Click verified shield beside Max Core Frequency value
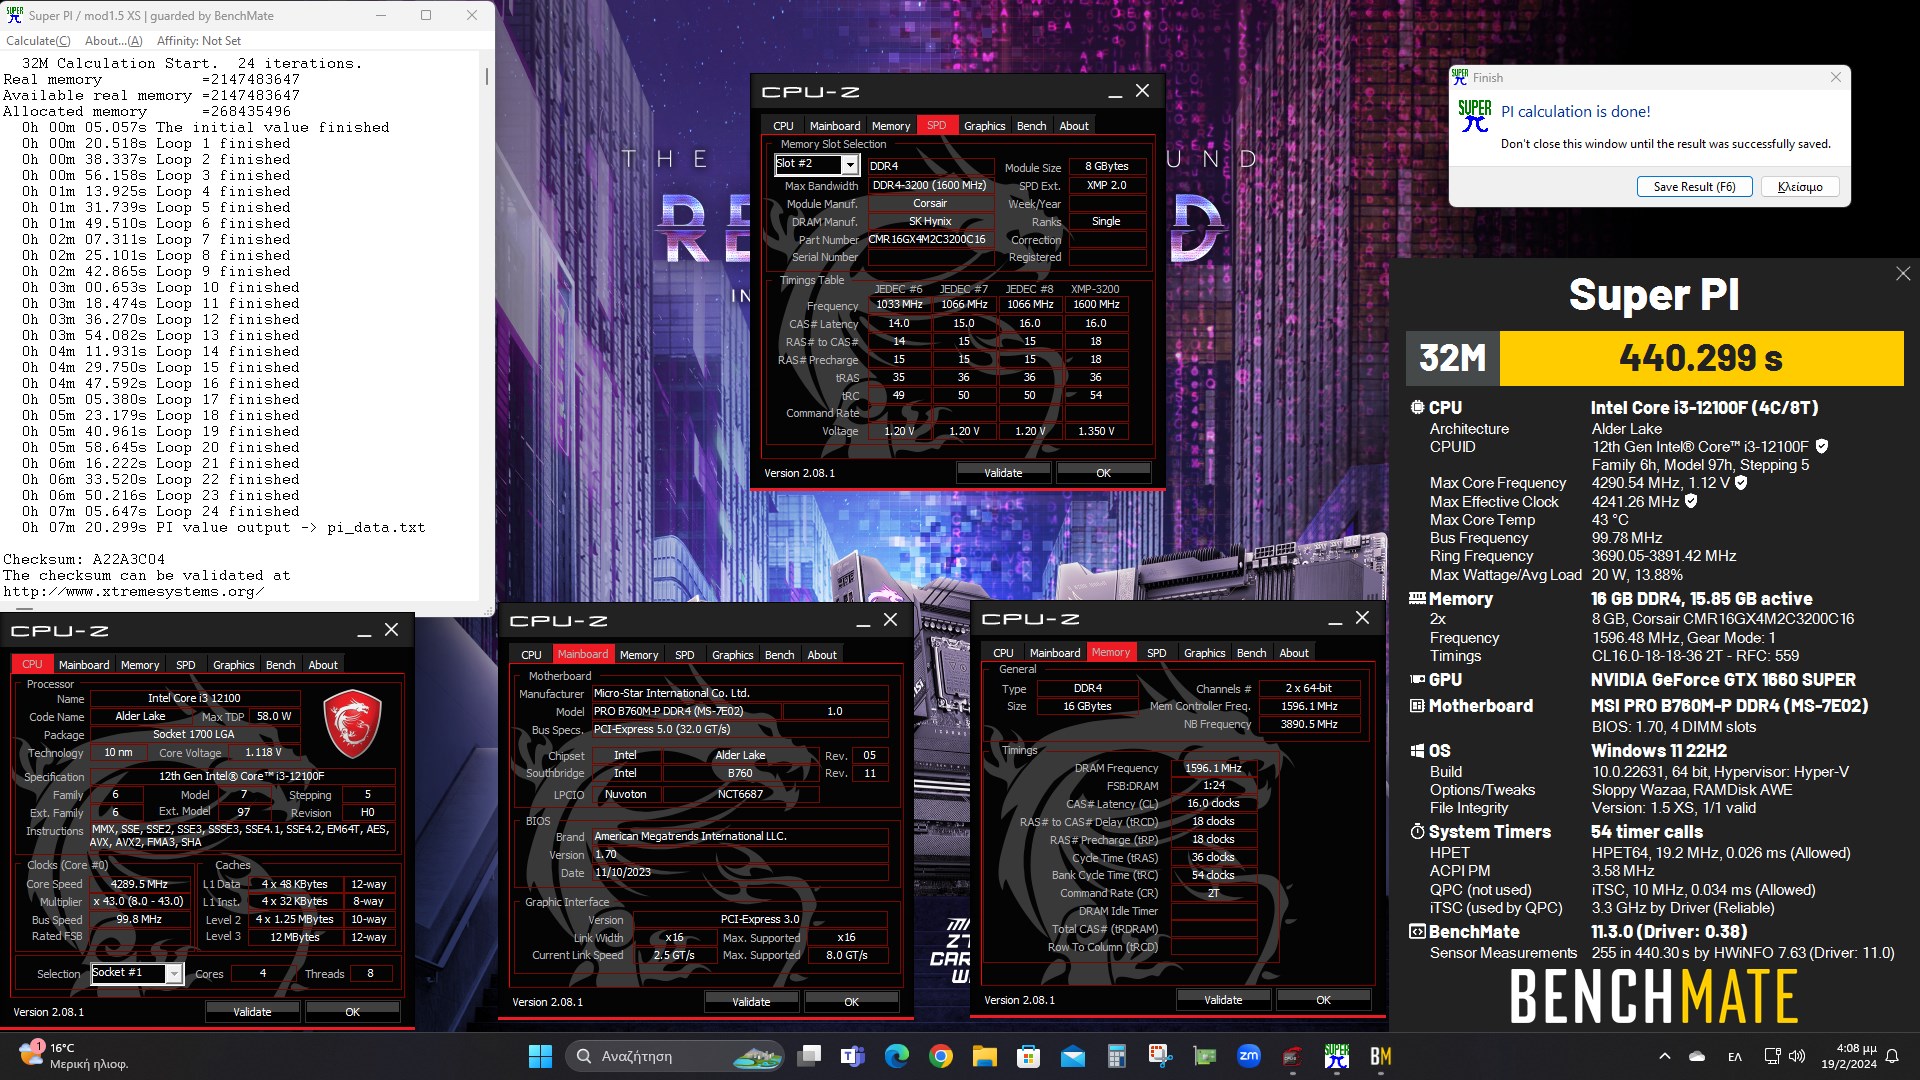The width and height of the screenshot is (1920, 1080). point(1741,483)
